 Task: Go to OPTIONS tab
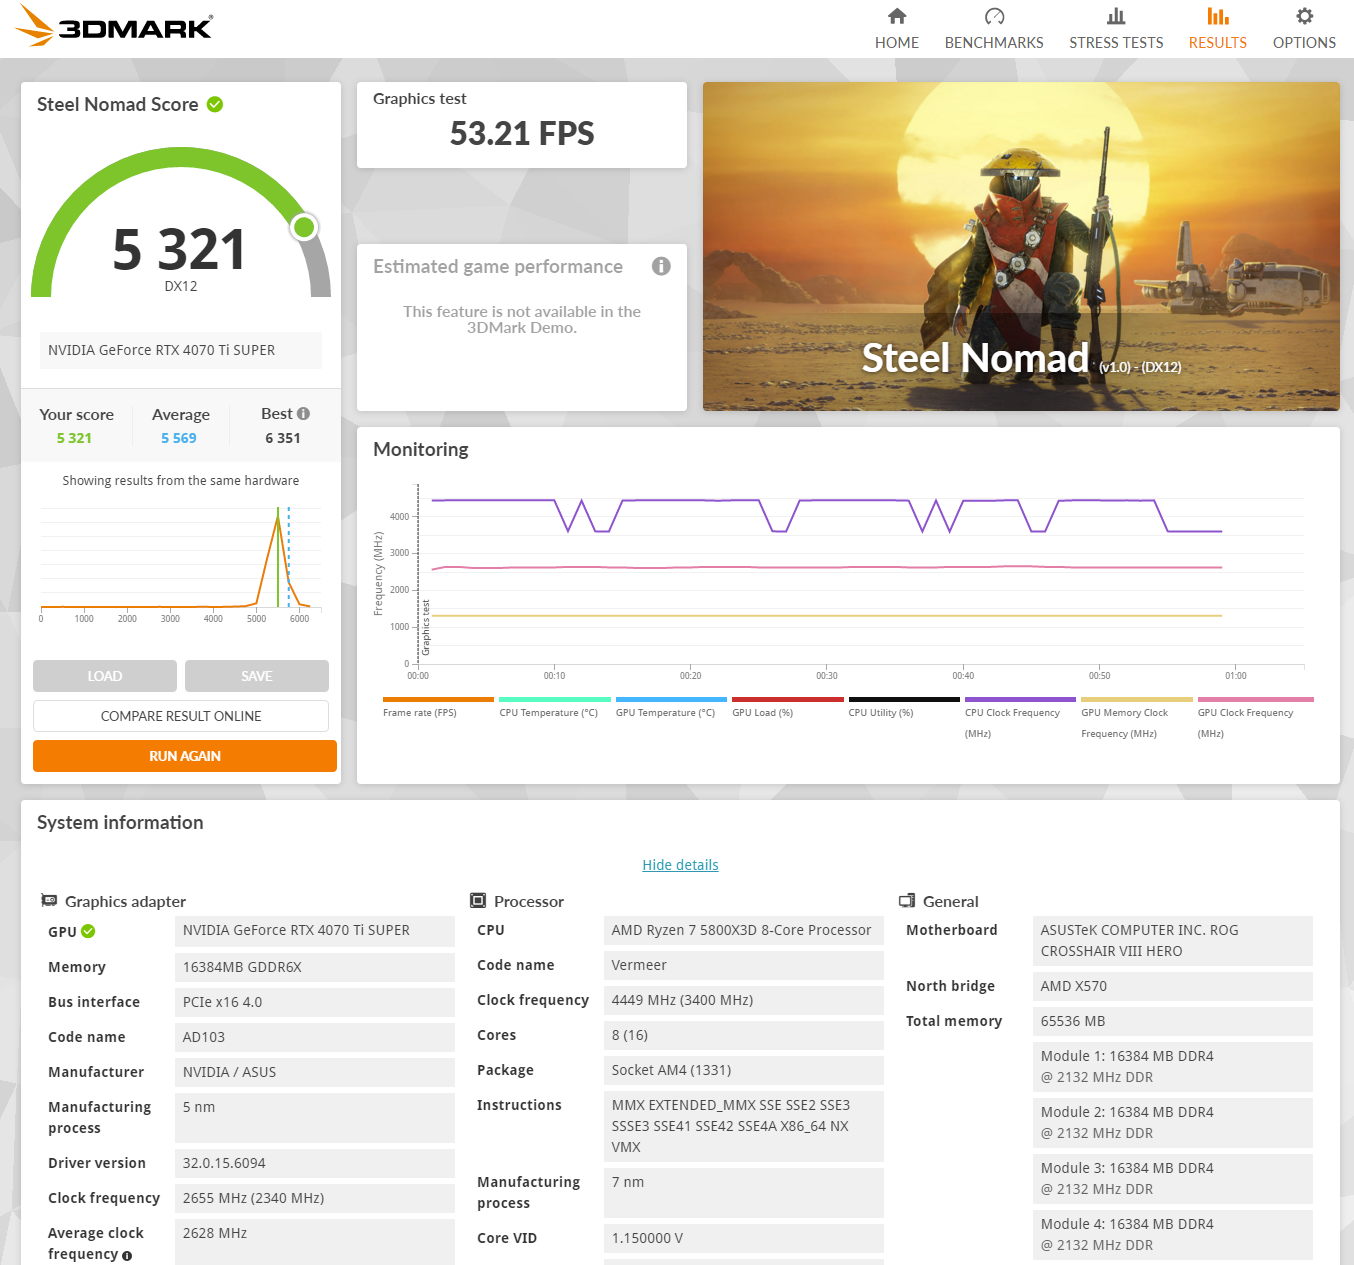1304,42
